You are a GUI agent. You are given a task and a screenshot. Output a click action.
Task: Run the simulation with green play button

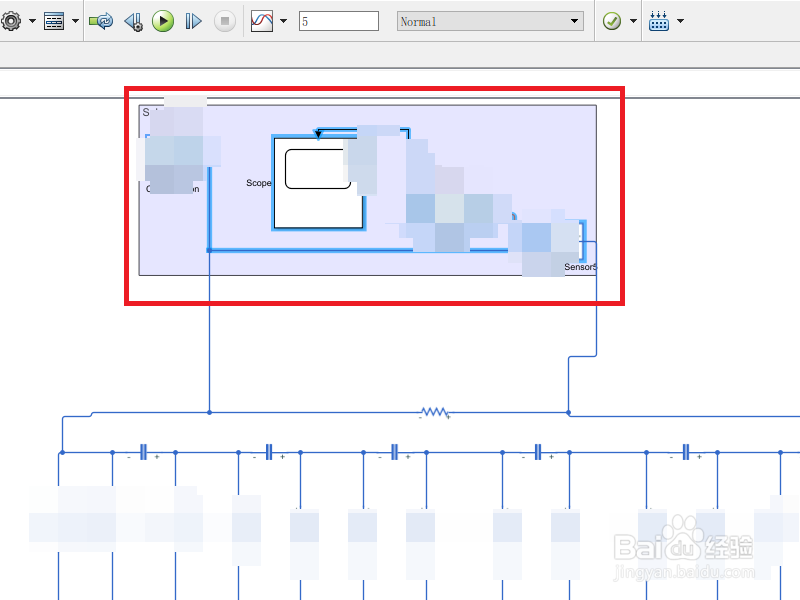click(x=163, y=21)
